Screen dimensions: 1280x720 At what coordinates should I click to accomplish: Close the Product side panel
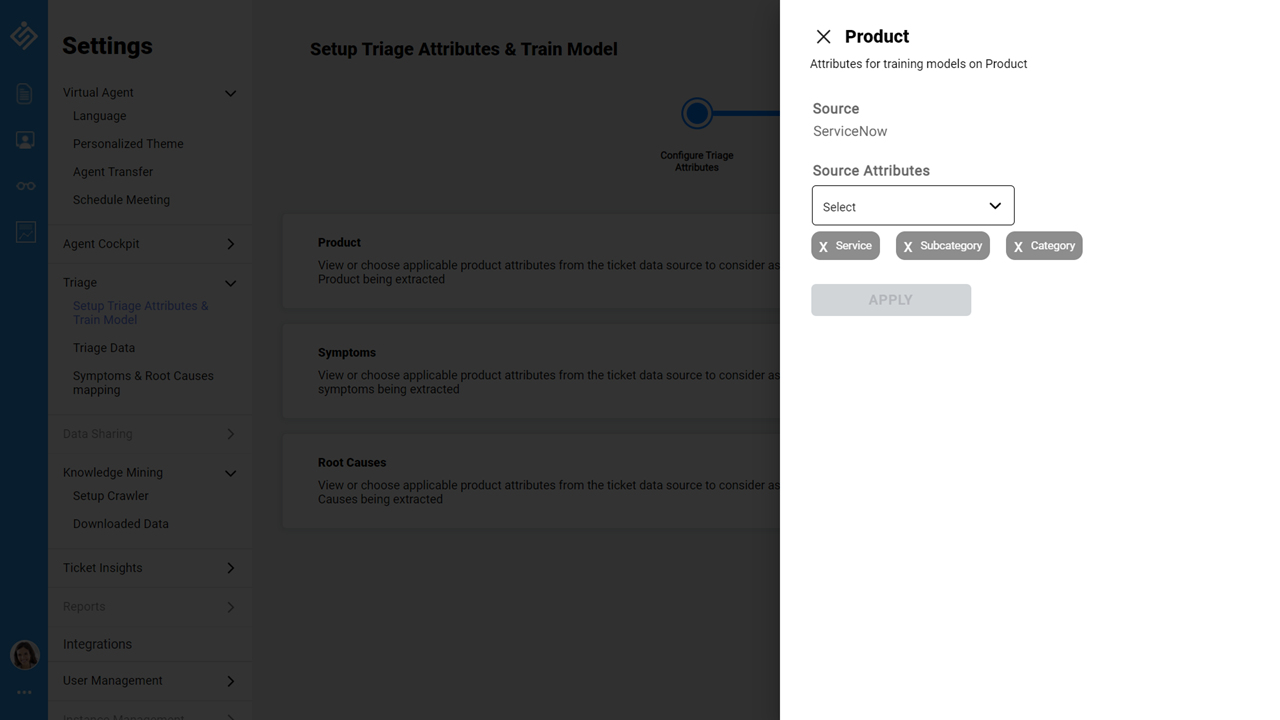tap(823, 37)
